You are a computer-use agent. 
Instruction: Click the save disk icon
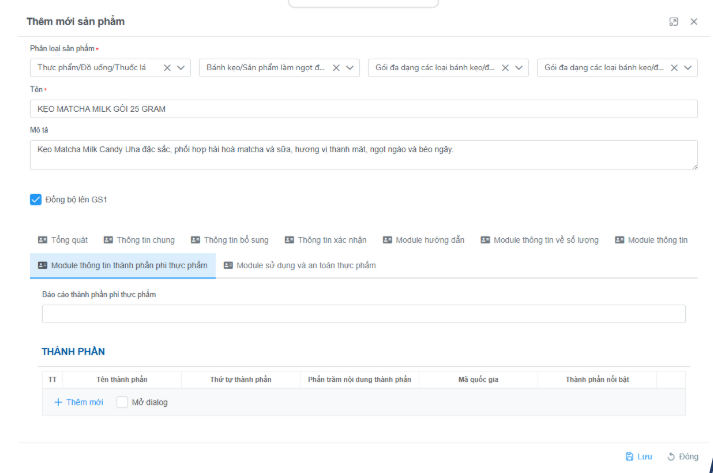(629, 456)
